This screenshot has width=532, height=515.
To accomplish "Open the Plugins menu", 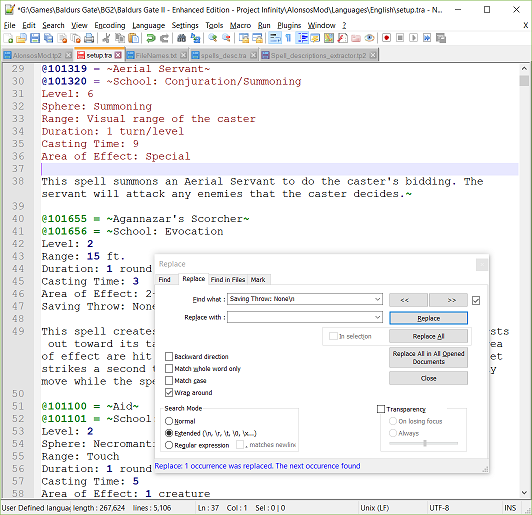I will pos(289,25).
